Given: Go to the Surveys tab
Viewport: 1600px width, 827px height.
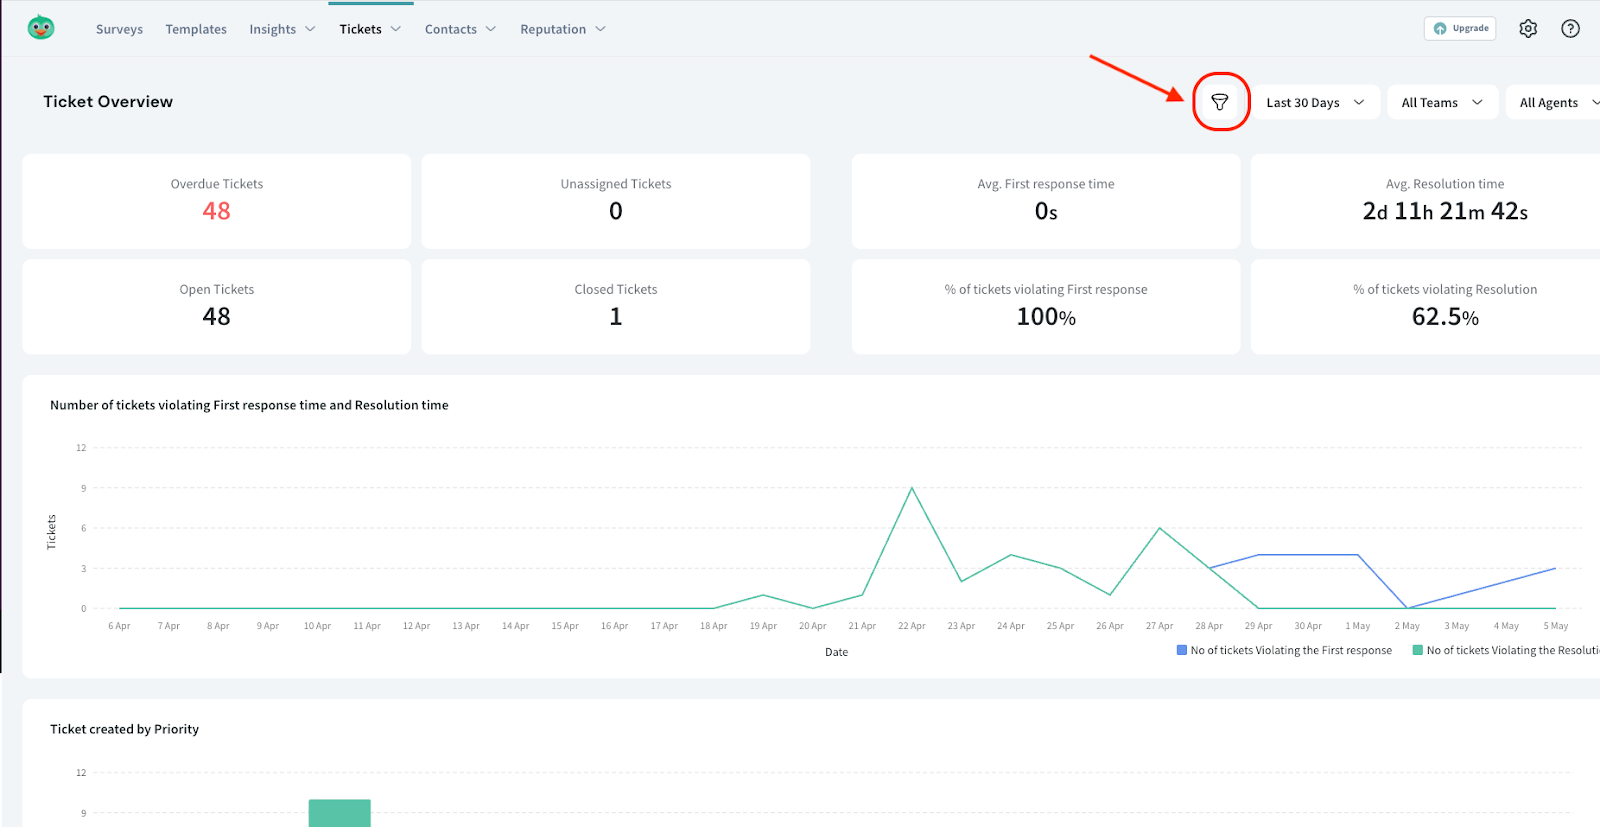Looking at the screenshot, I should pyautogui.click(x=119, y=29).
